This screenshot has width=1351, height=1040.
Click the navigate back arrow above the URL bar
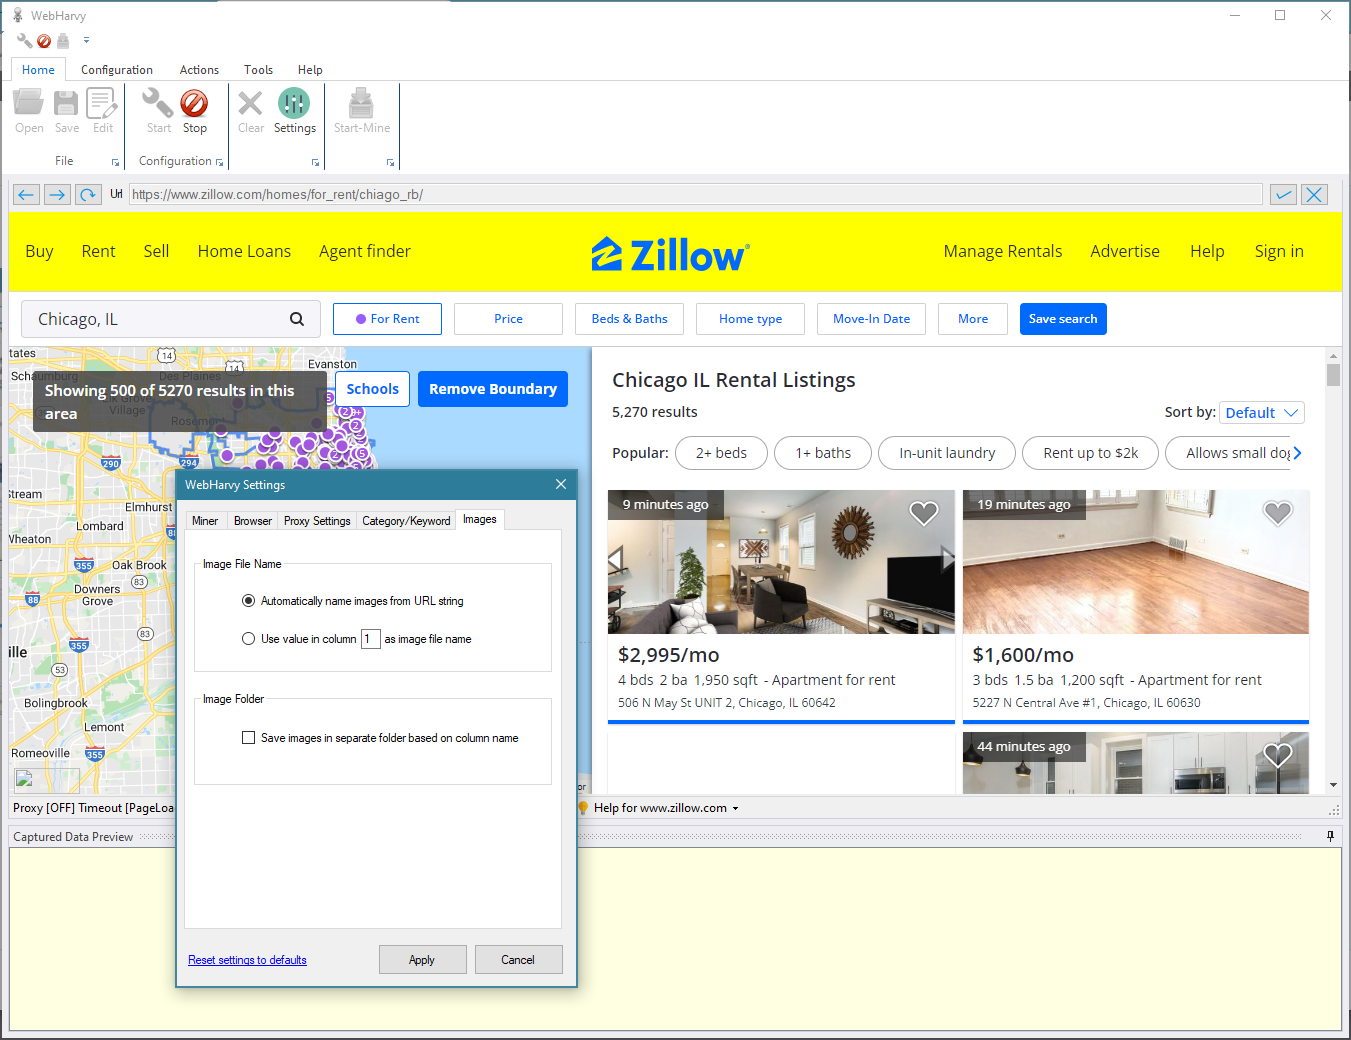(26, 194)
